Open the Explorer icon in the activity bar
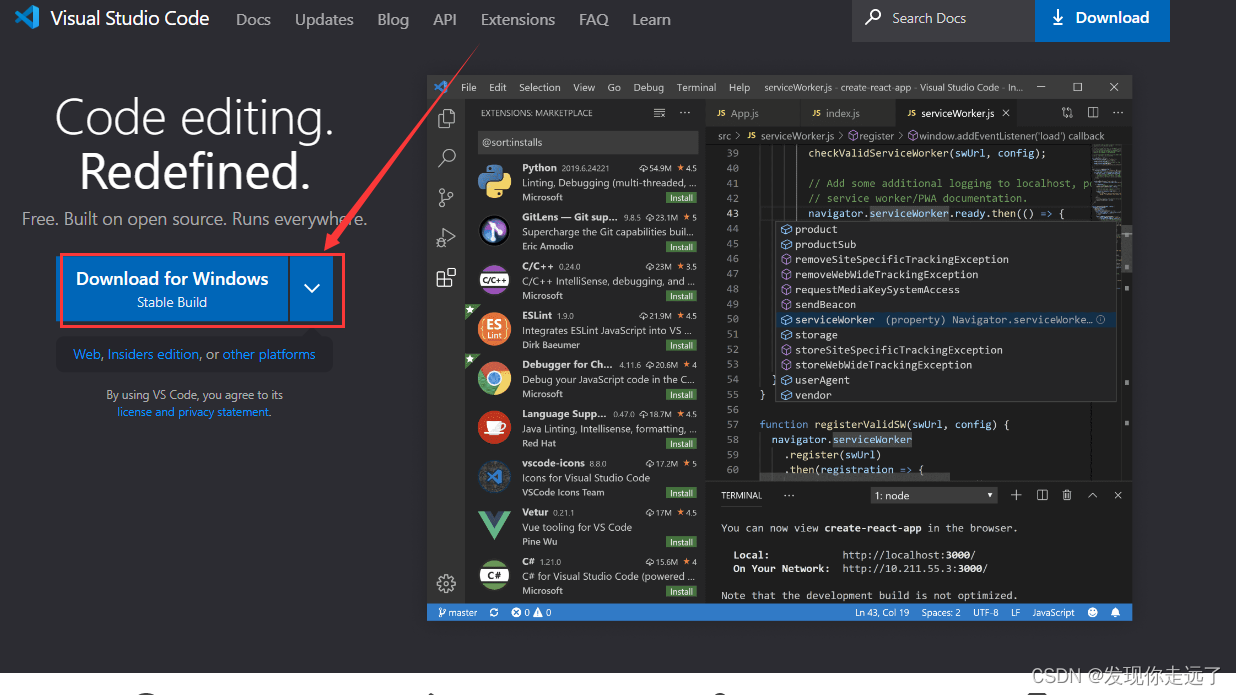The height and width of the screenshot is (695, 1236). (447, 119)
